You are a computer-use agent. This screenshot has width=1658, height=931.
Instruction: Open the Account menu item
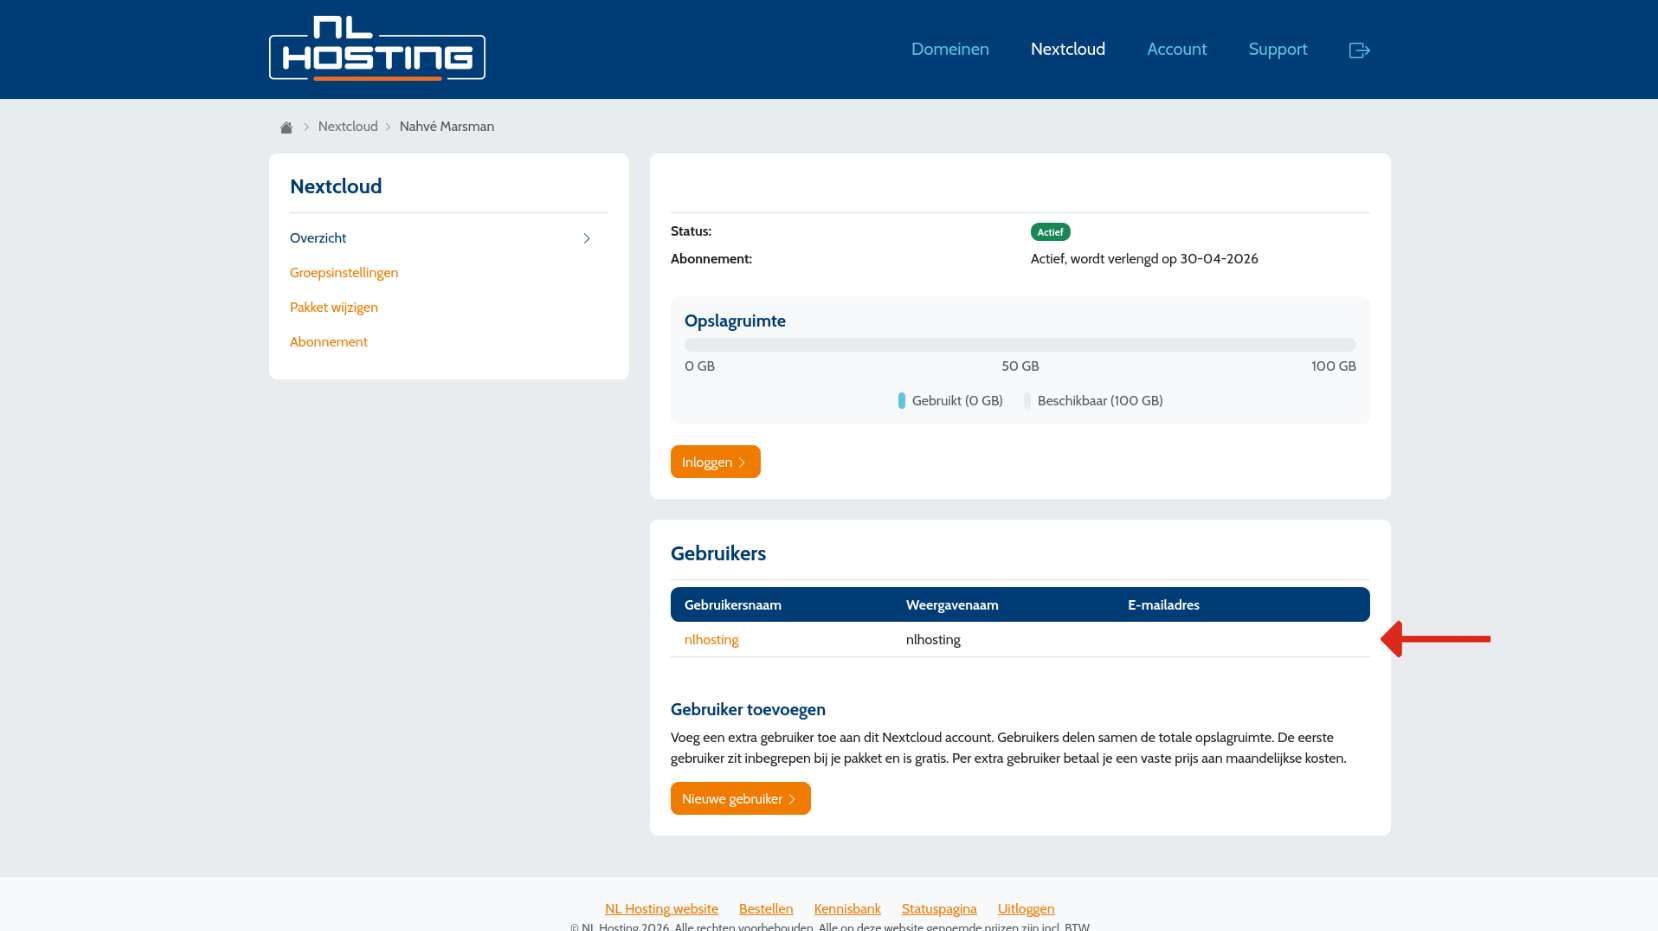click(x=1177, y=49)
